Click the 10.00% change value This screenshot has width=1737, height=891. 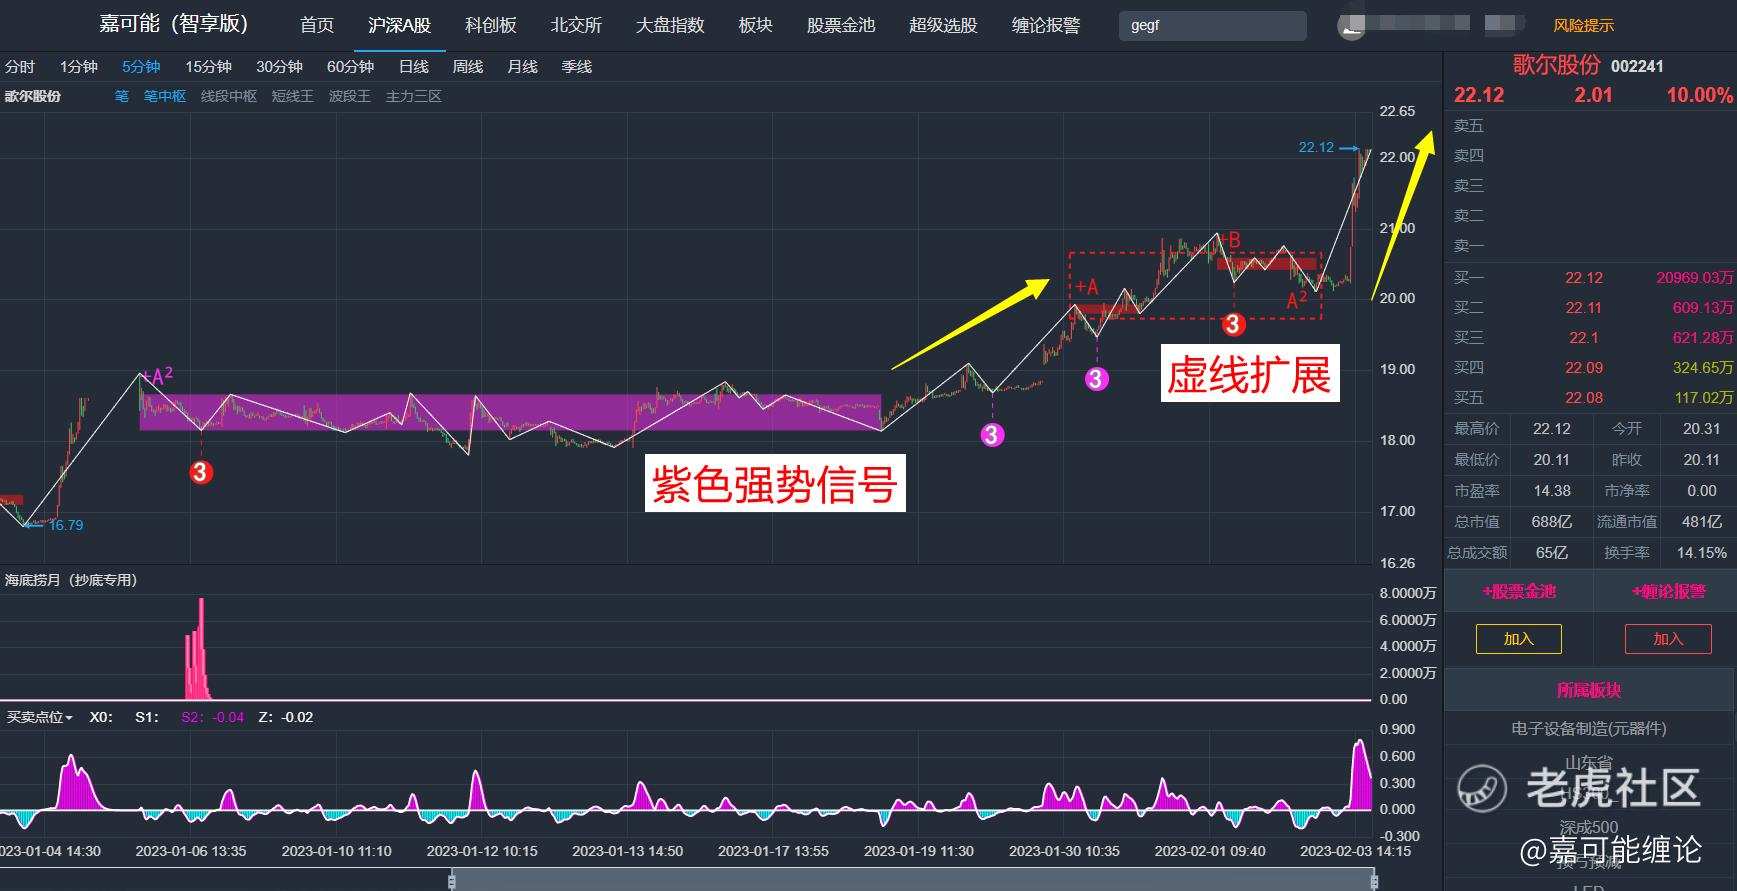(1699, 95)
